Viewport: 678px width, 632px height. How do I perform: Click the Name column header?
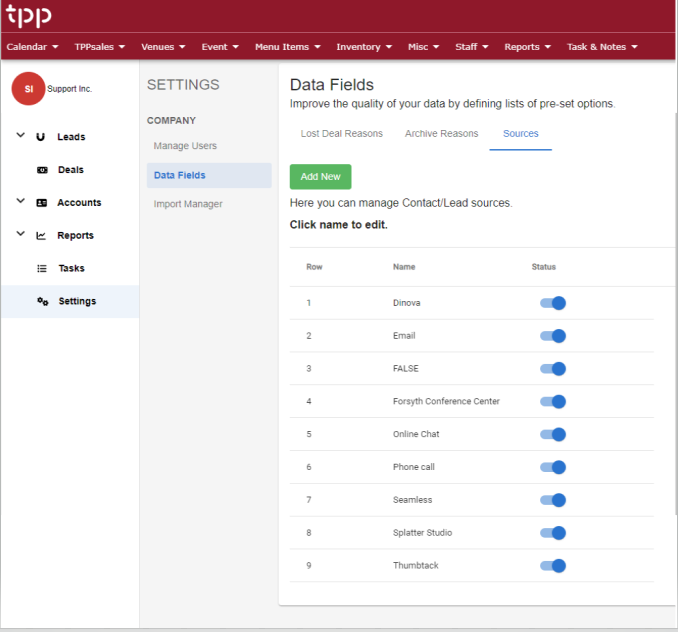pyautogui.click(x=404, y=267)
